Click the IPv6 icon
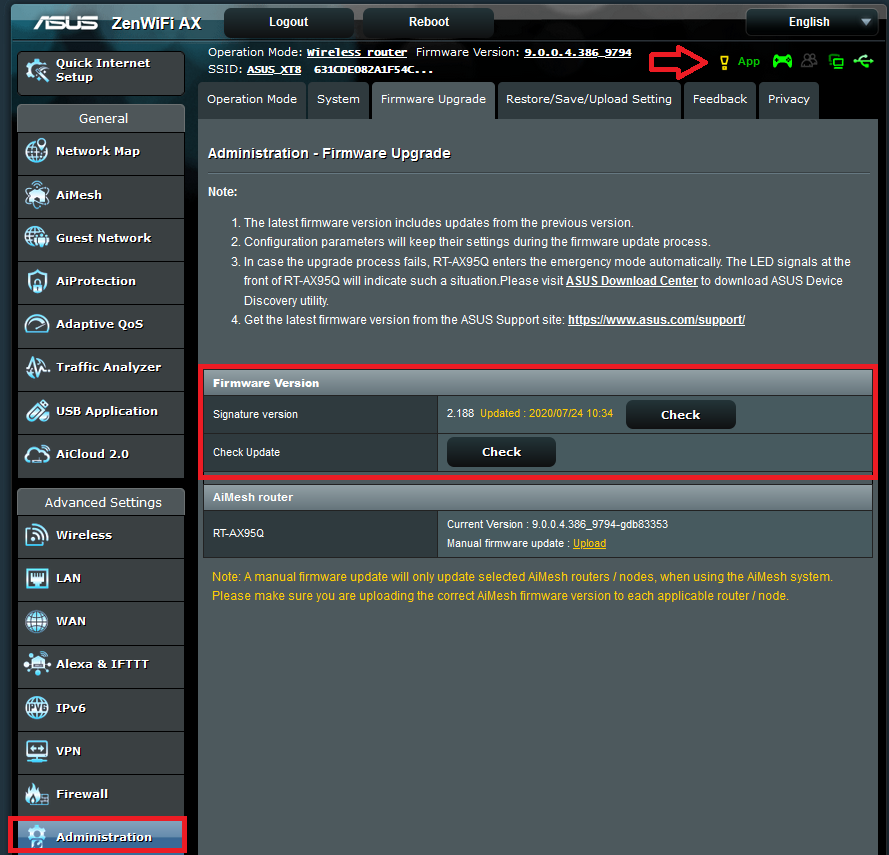This screenshot has height=855, width=889. point(37,708)
